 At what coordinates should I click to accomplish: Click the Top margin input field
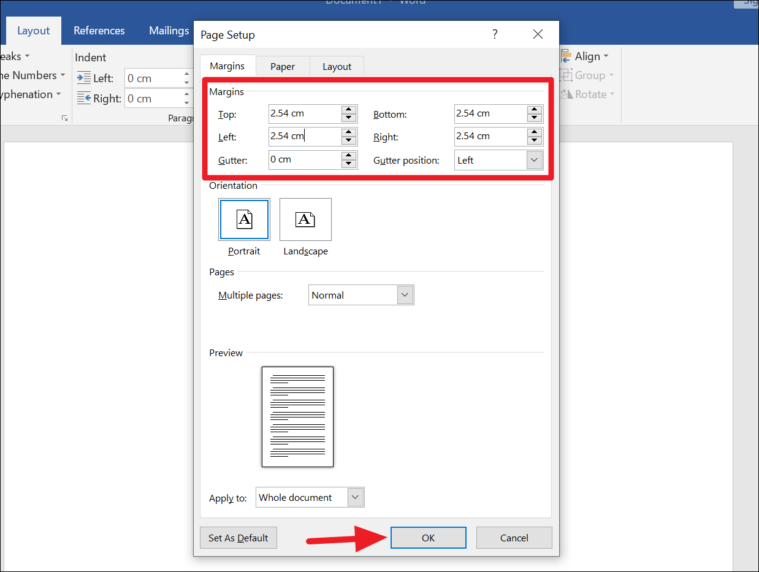tap(303, 114)
